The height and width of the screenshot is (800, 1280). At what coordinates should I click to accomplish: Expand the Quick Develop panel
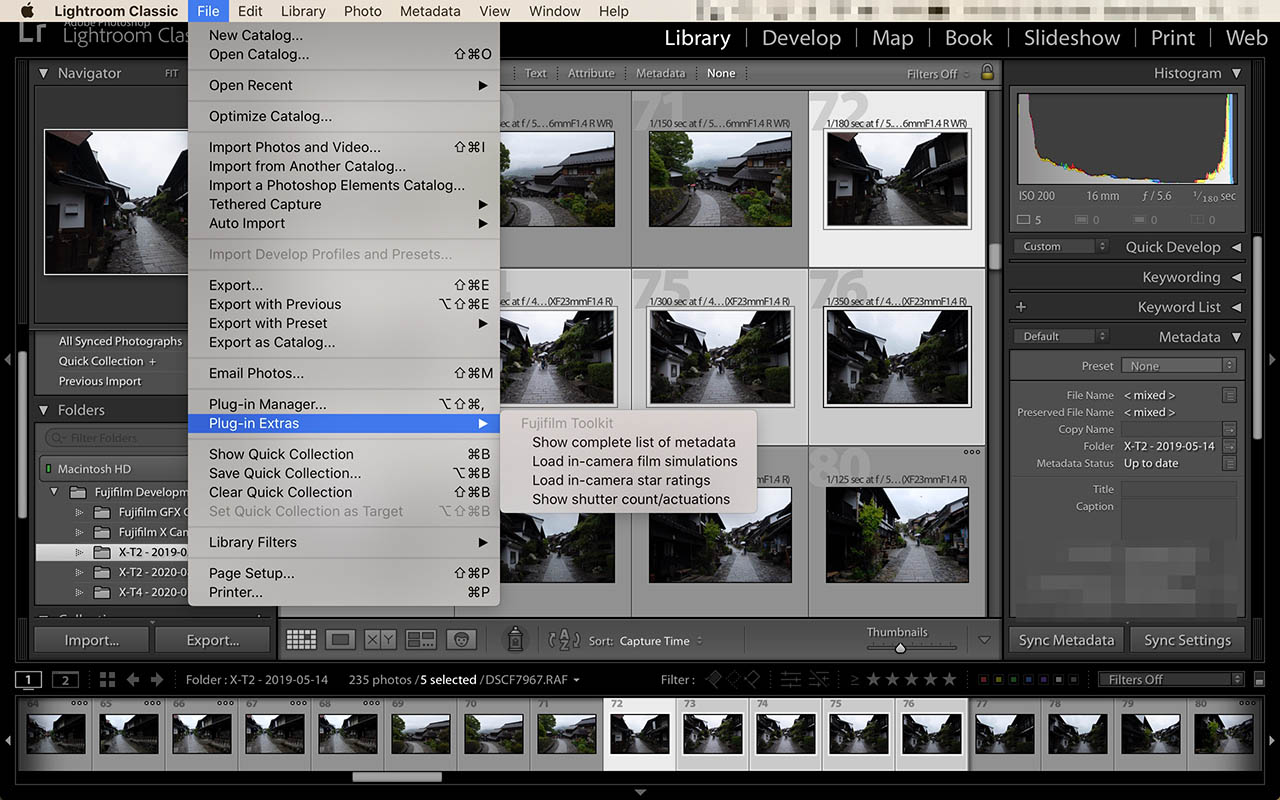[x=1237, y=247]
